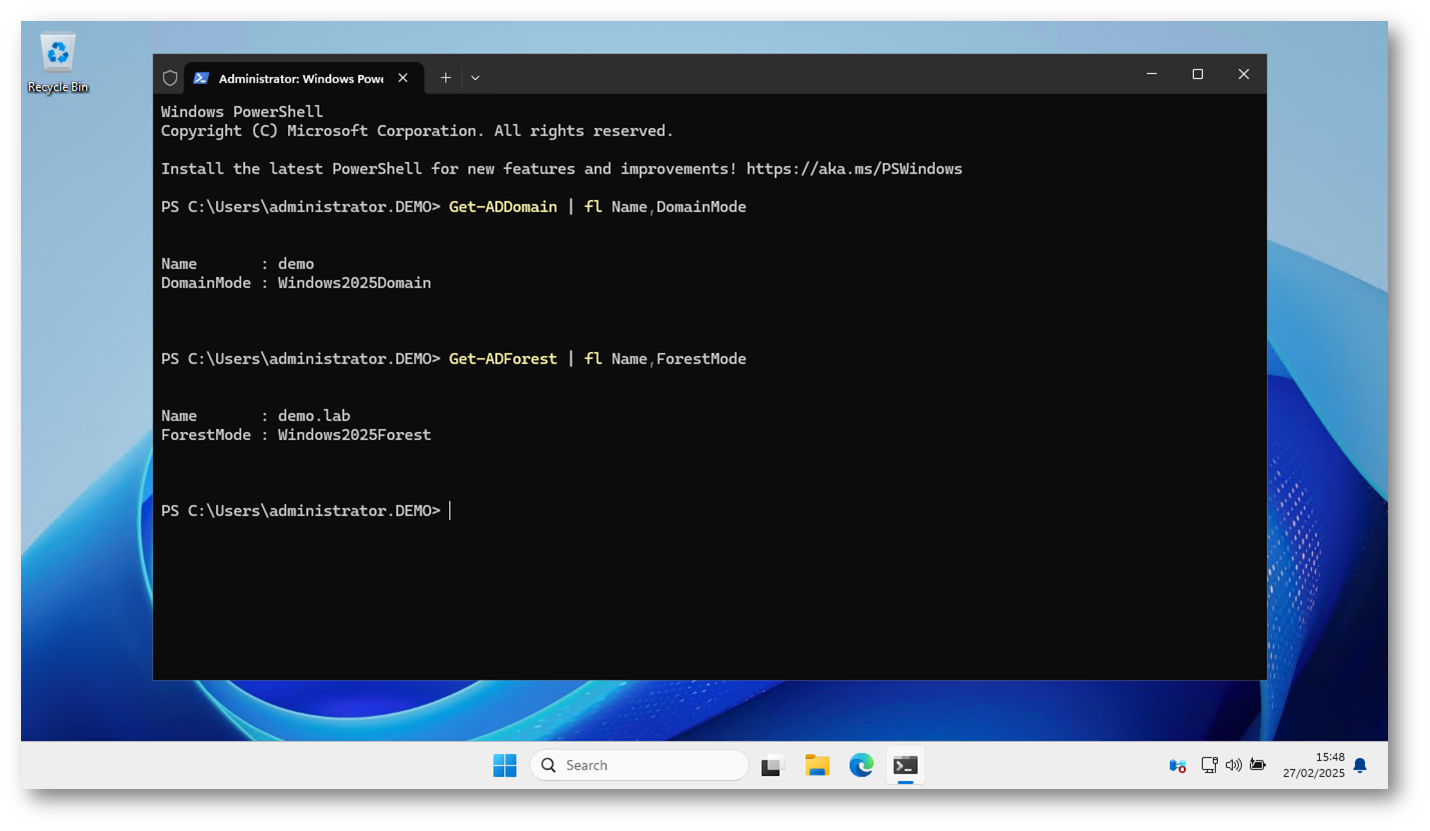The height and width of the screenshot is (831, 1430).
Task: Click the active PowerShell prompt line
Action: click(x=306, y=511)
